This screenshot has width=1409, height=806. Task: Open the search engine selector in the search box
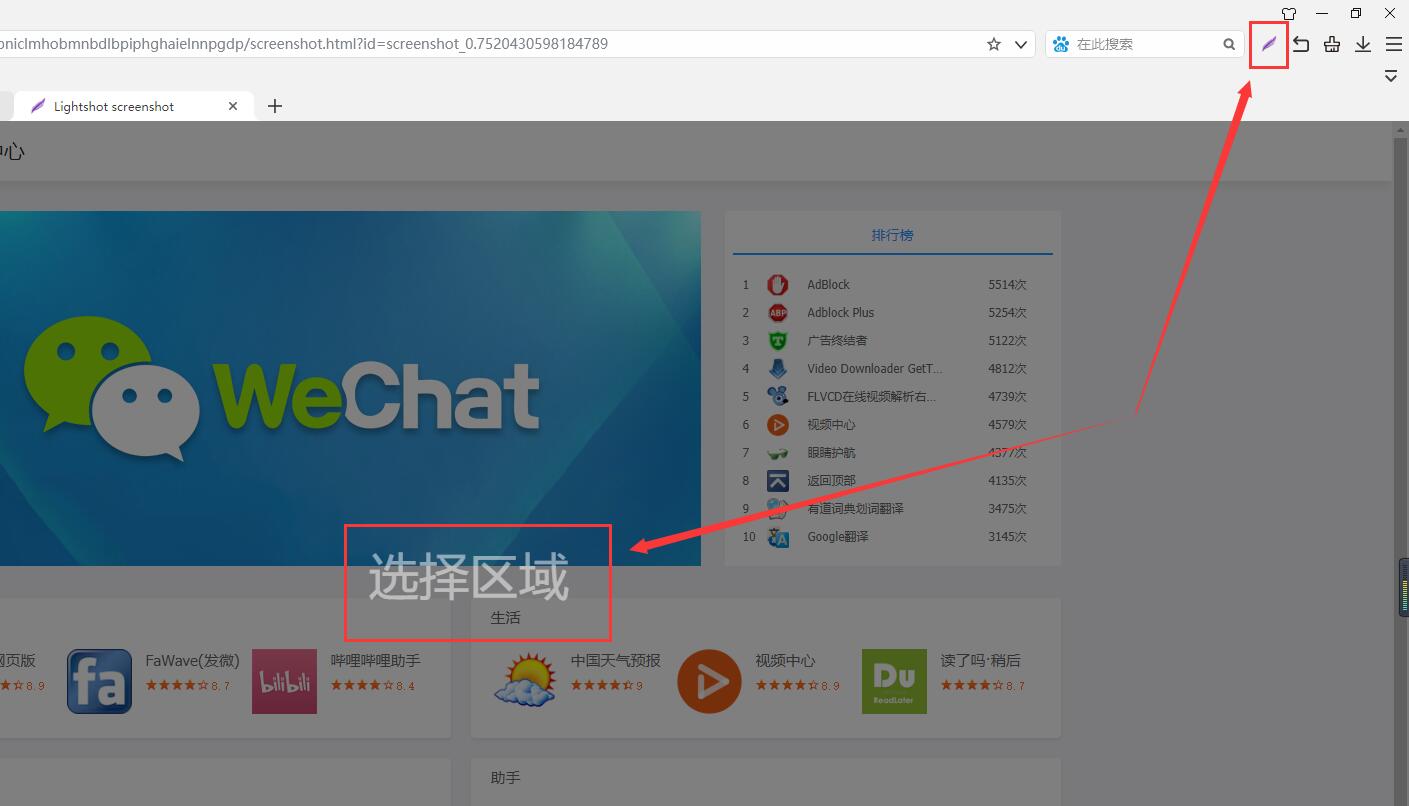click(1059, 44)
